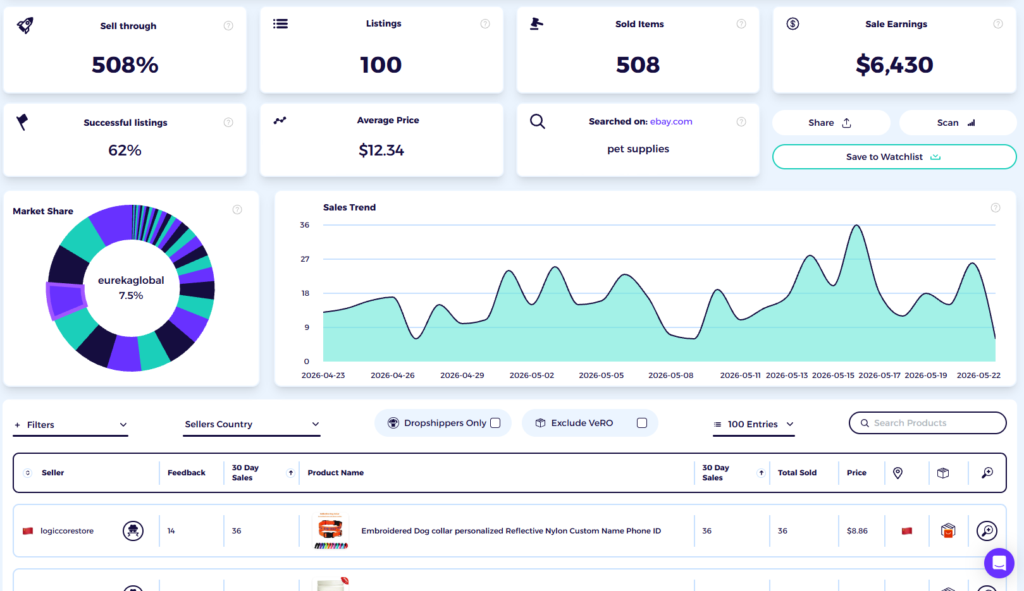1024x591 pixels.
Task: Open help tooltip for Searched on card
Action: click(741, 121)
